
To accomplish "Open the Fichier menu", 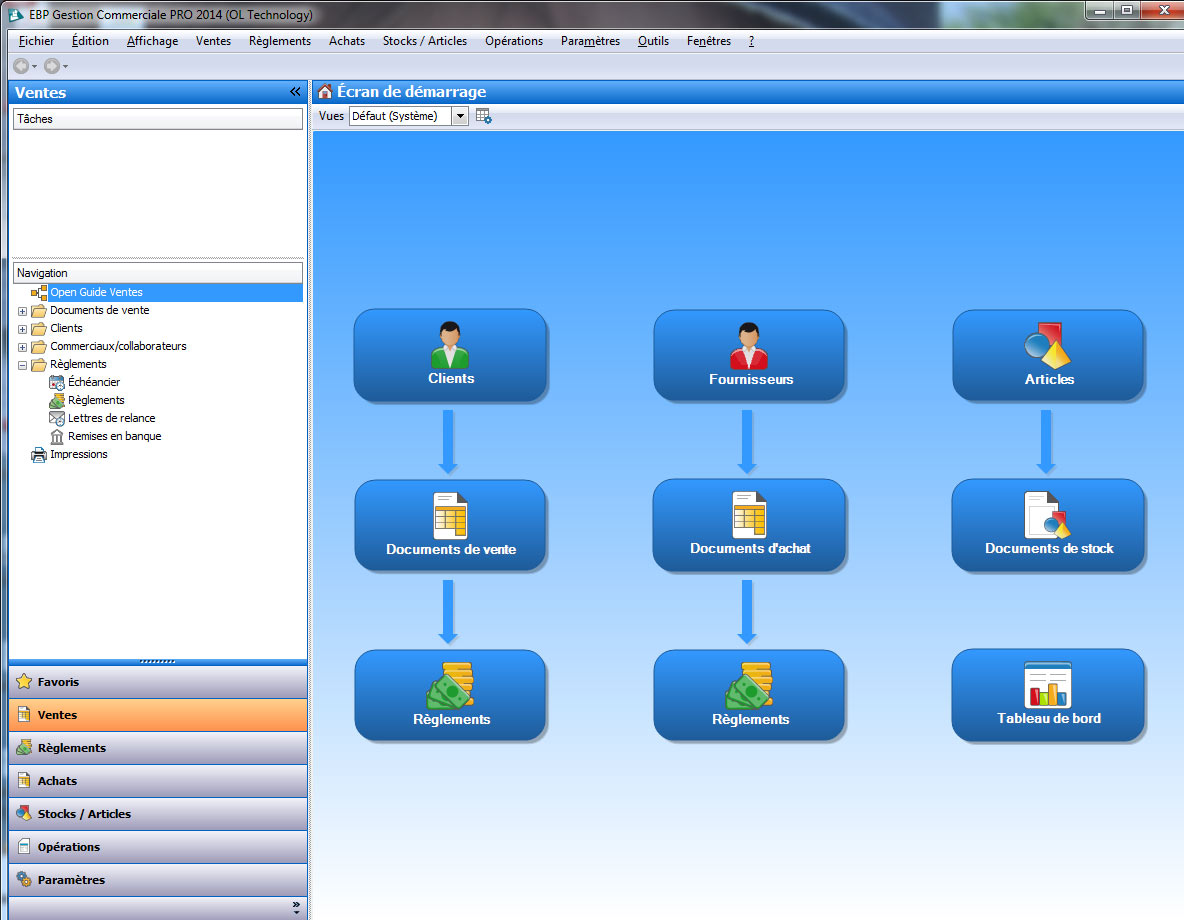I will coord(36,41).
